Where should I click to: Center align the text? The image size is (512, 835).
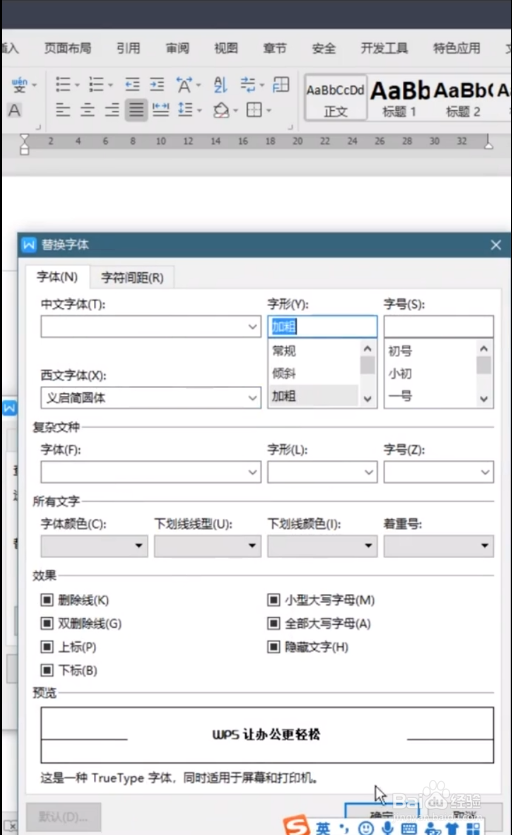pyautogui.click(x=87, y=110)
